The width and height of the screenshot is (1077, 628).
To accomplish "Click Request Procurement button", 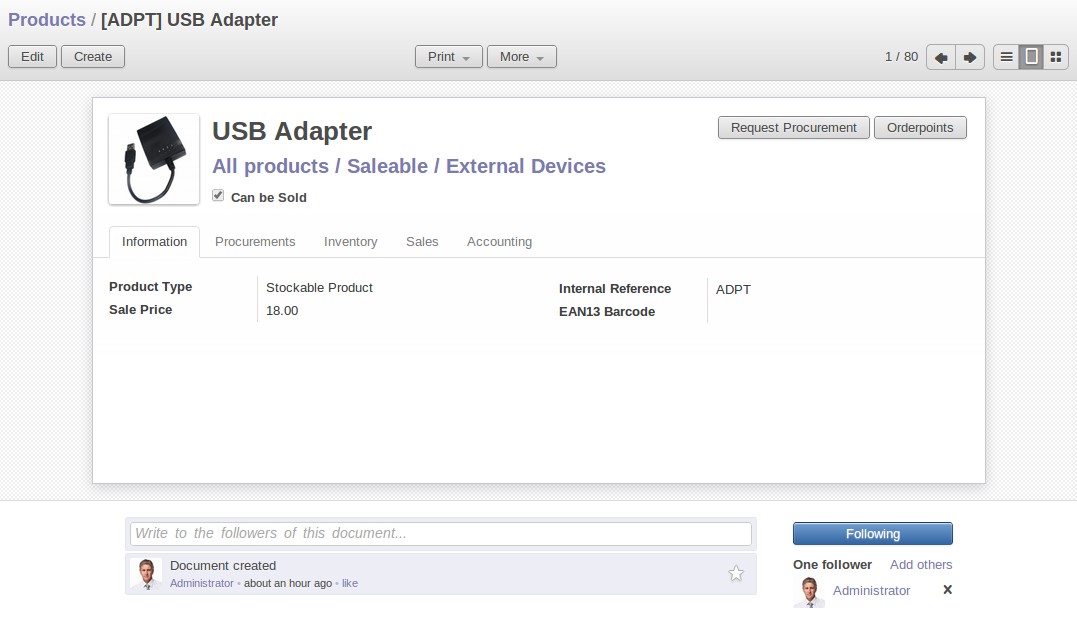I will point(793,128).
